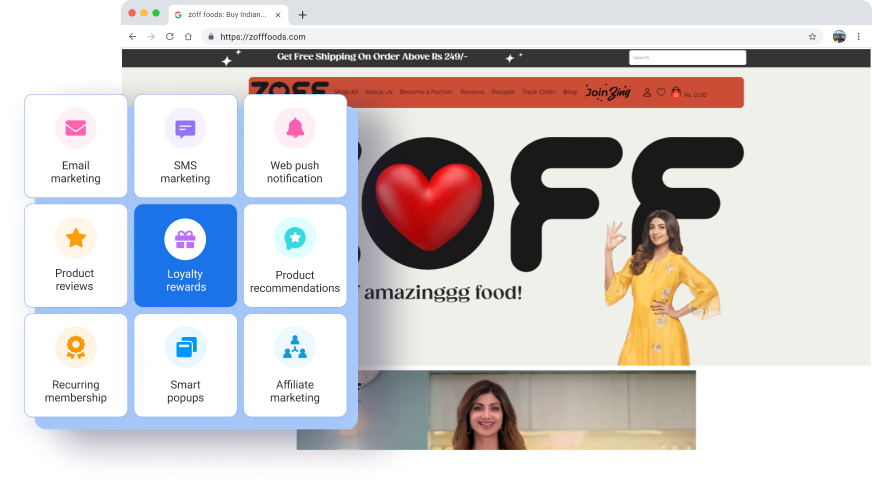This screenshot has width=872, height=483.
Task: Open the Email marketing card
Action: 76,146
